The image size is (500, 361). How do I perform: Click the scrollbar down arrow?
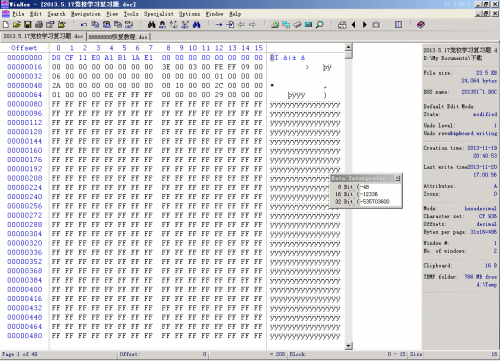(x=348, y=346)
